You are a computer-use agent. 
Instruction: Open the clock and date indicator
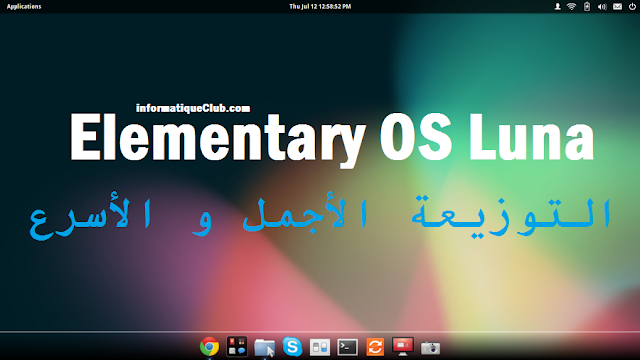pos(320,7)
